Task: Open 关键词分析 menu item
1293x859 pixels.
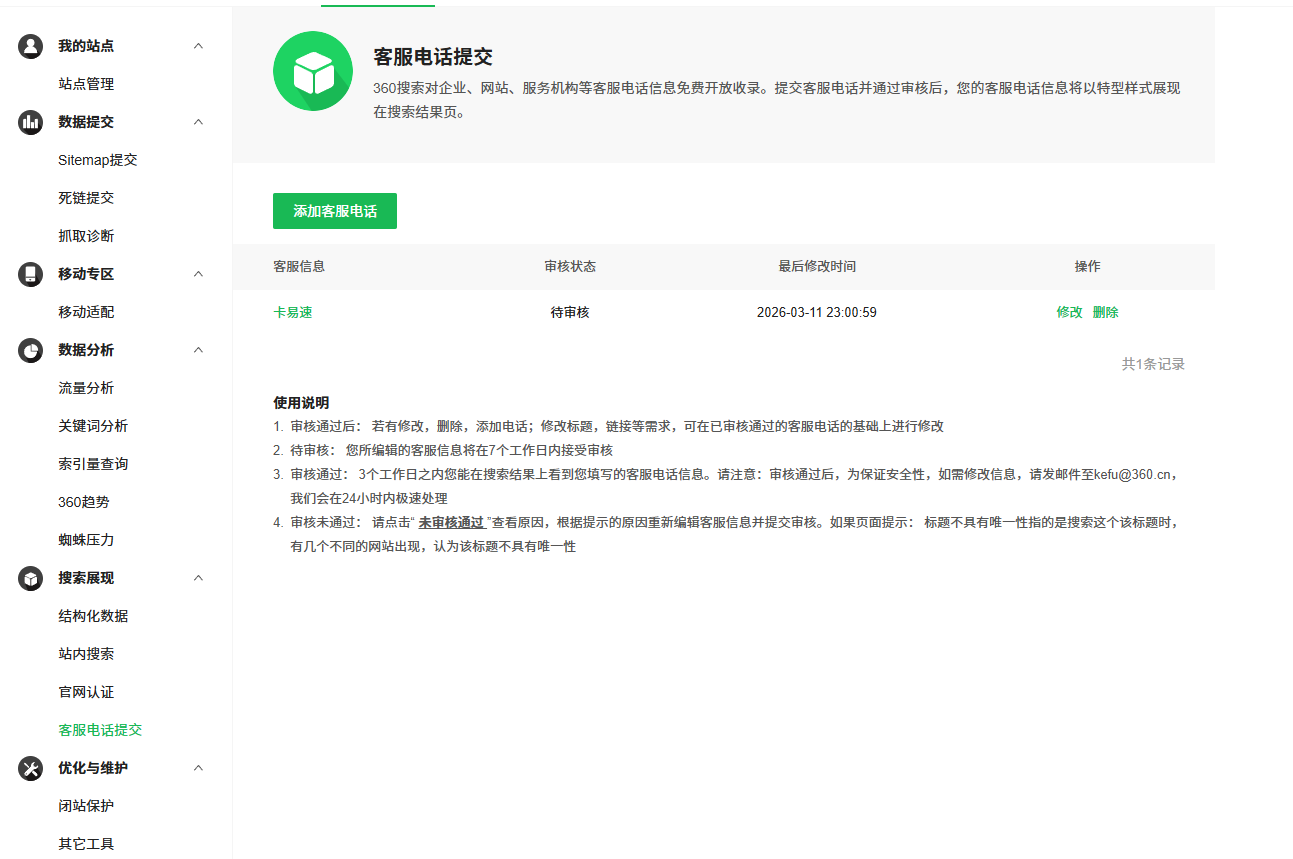Action: tap(93, 426)
